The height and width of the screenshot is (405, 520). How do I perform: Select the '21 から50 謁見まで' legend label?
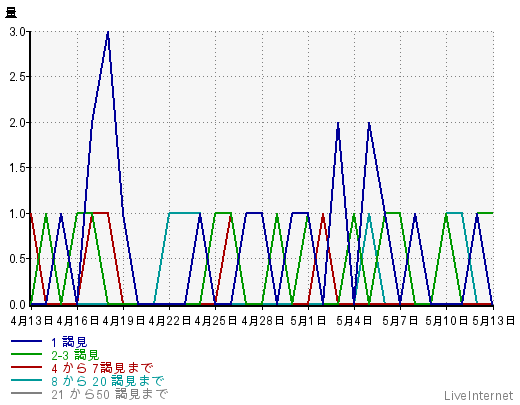(x=109, y=394)
